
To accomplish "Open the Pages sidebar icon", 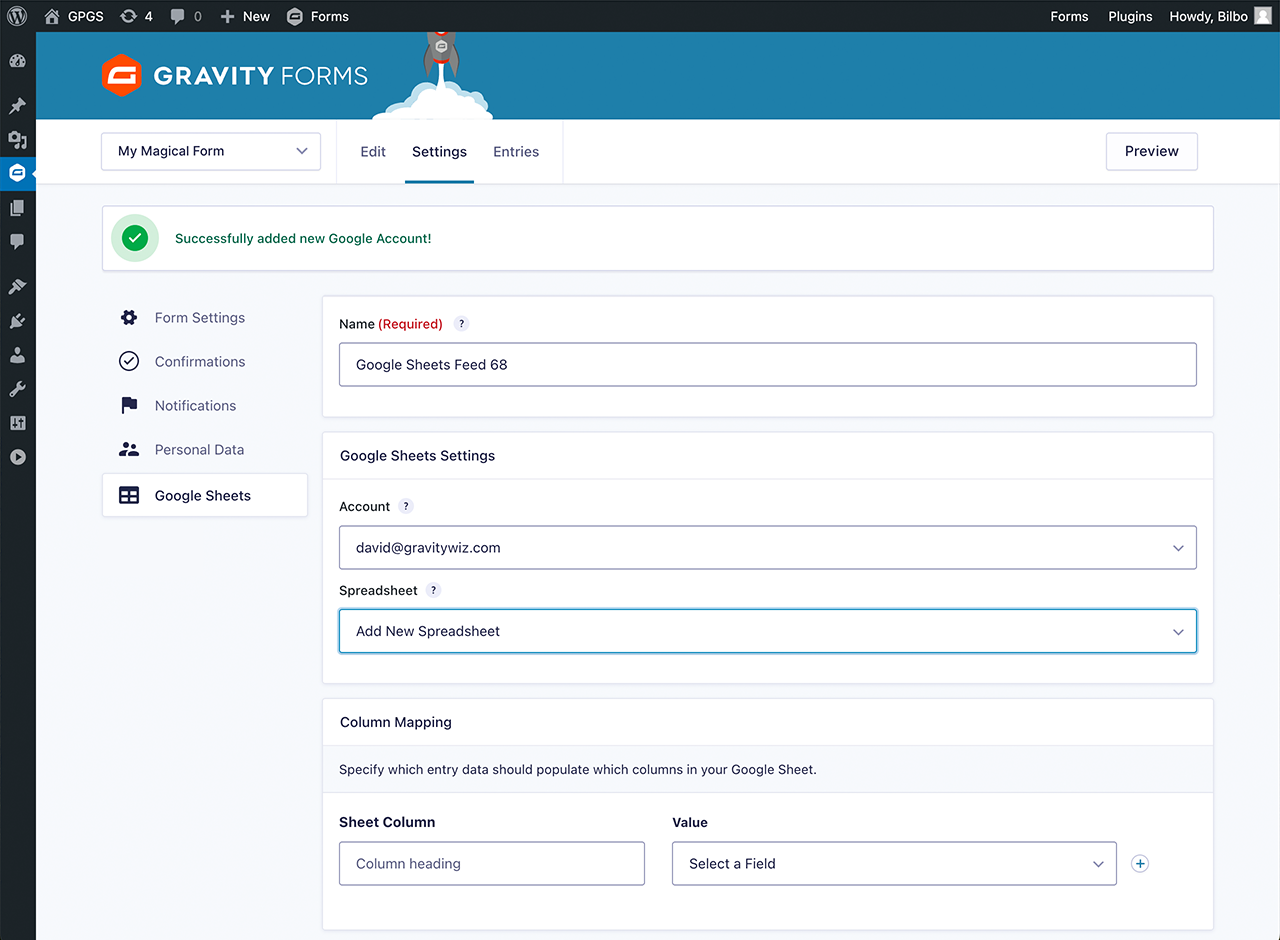I will [x=17, y=208].
